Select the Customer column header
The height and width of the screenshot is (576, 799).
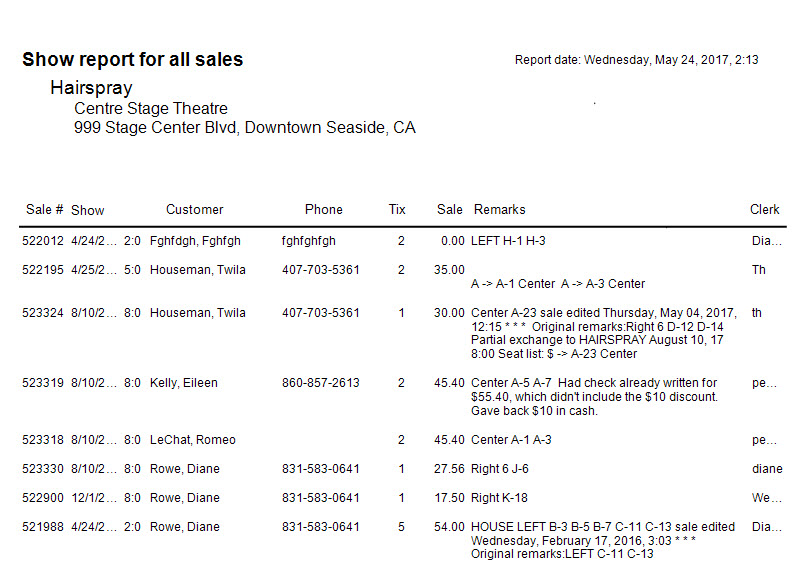coord(195,210)
